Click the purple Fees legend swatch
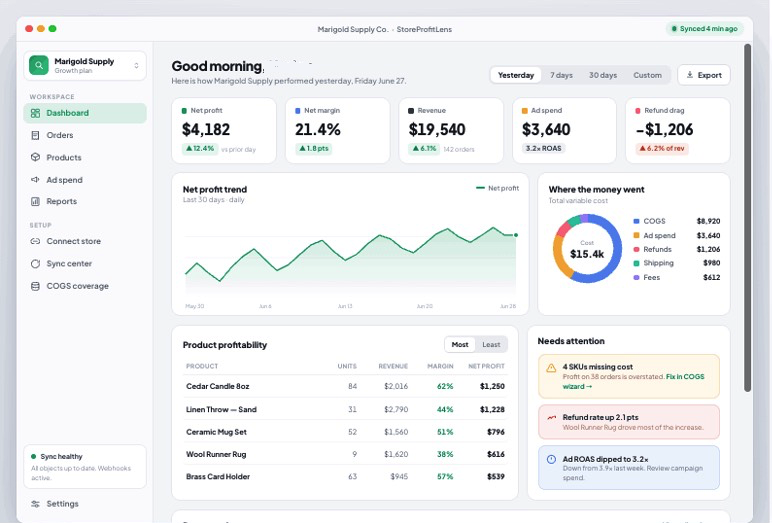Screen dimensions: 772x523 click(636, 278)
